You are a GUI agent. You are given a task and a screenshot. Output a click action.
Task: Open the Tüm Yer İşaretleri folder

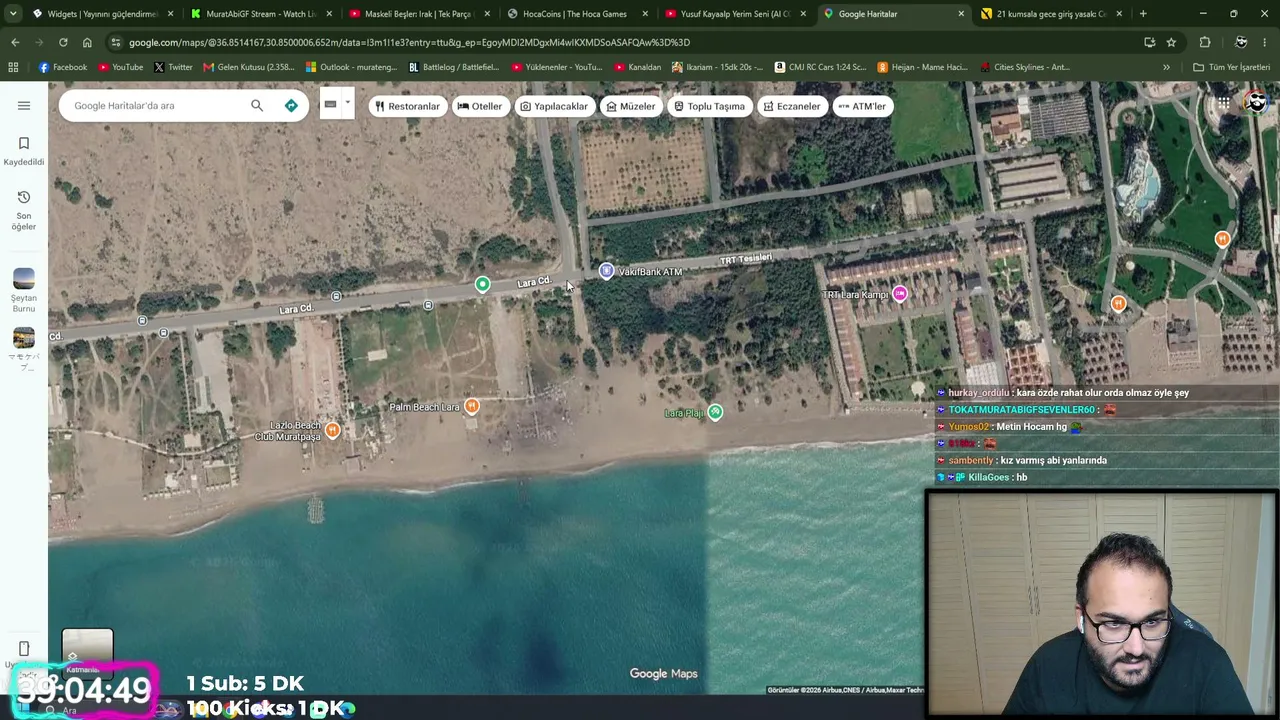[1231, 67]
